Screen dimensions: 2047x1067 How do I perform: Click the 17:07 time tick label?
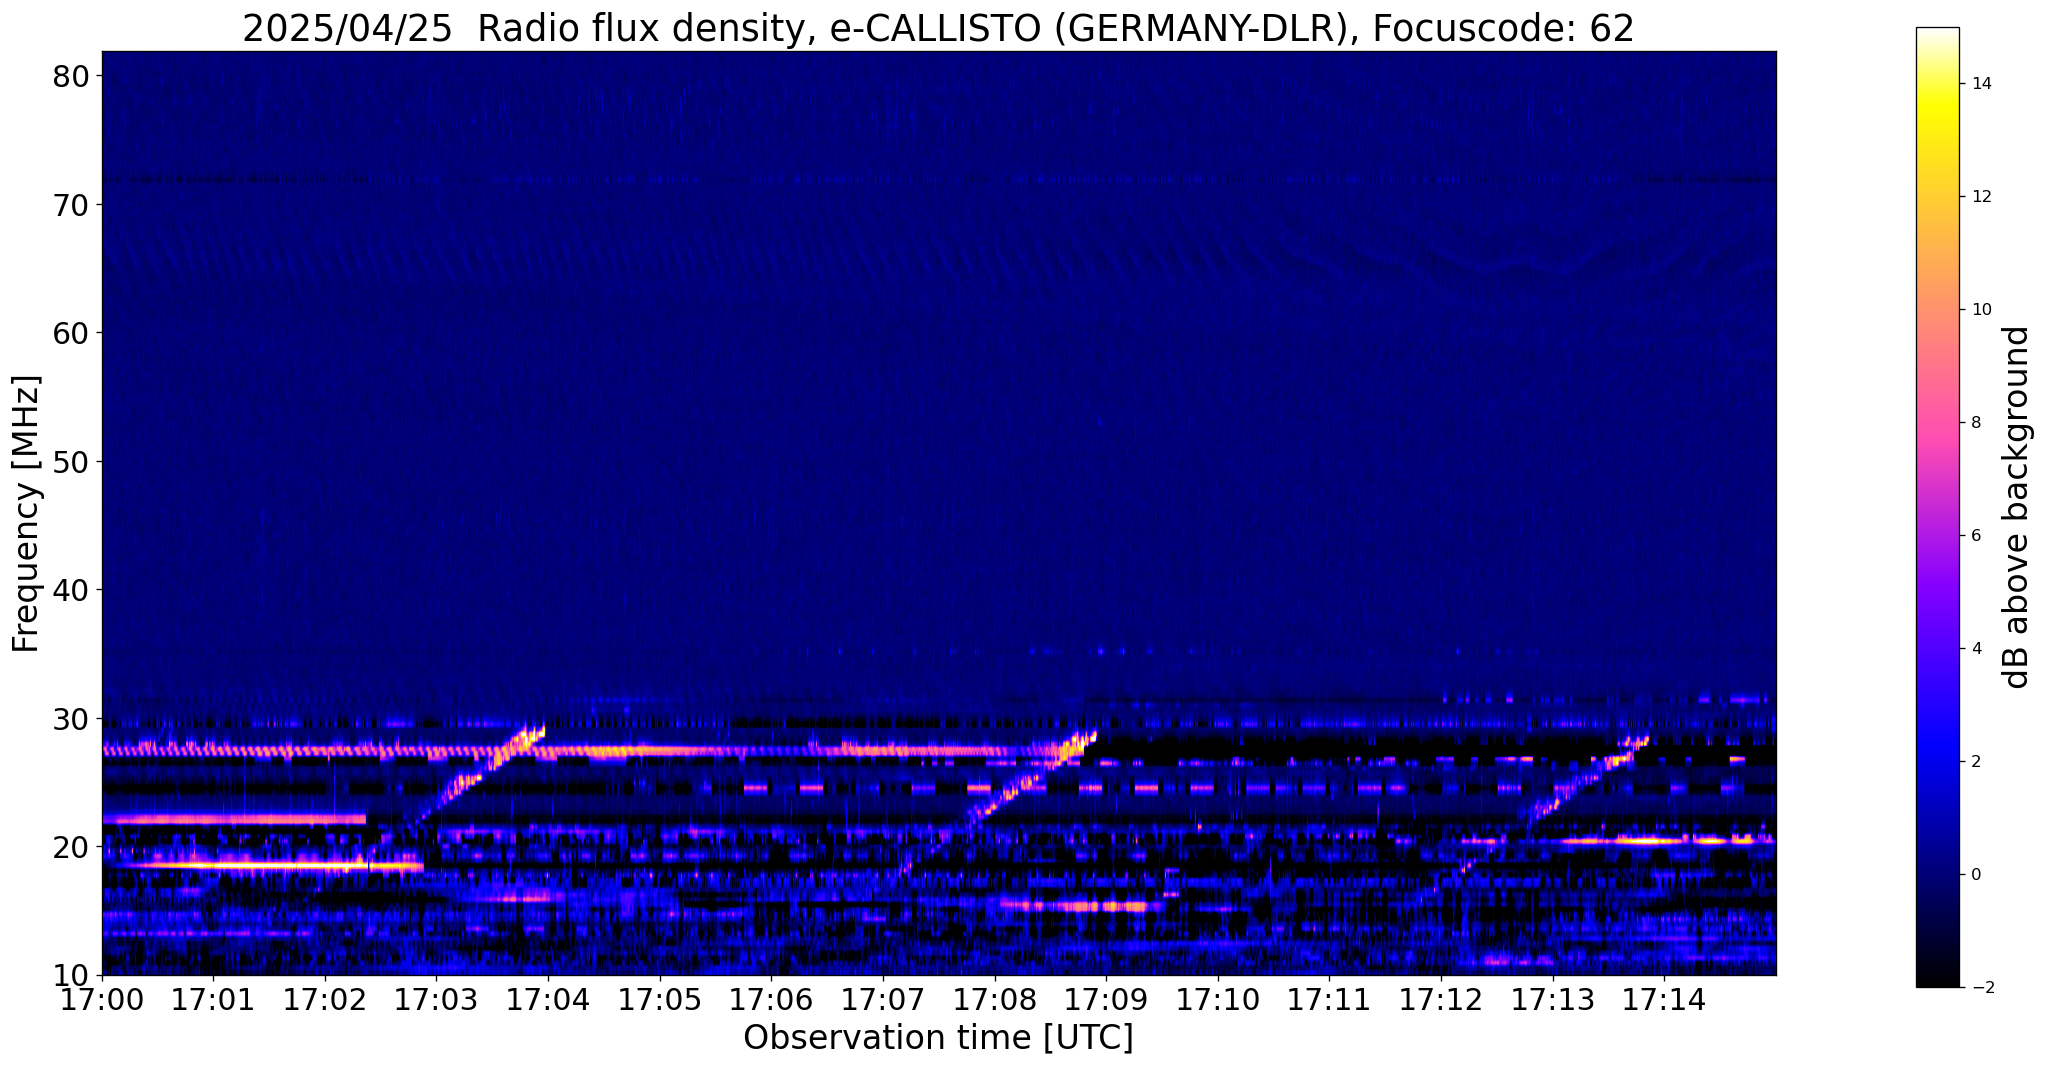point(883,999)
